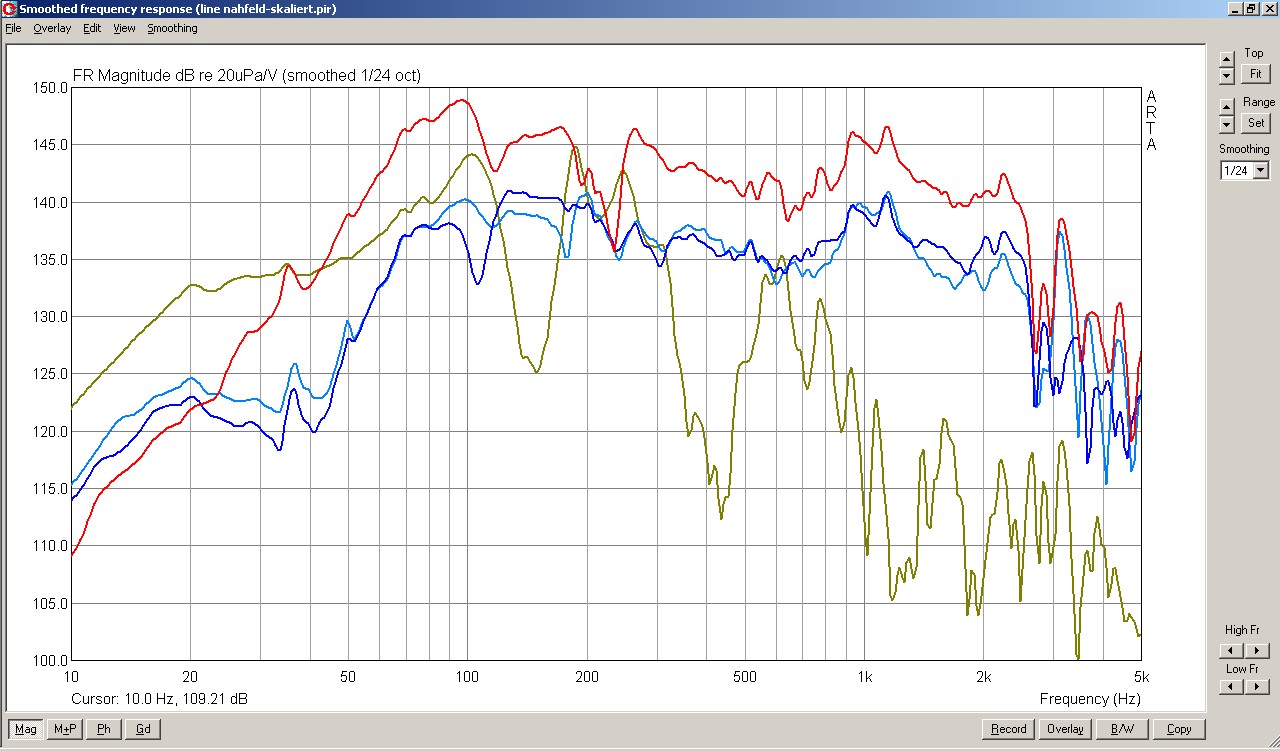The image size is (1280, 751).
Task: Open the View menu
Action: pyautogui.click(x=124, y=28)
